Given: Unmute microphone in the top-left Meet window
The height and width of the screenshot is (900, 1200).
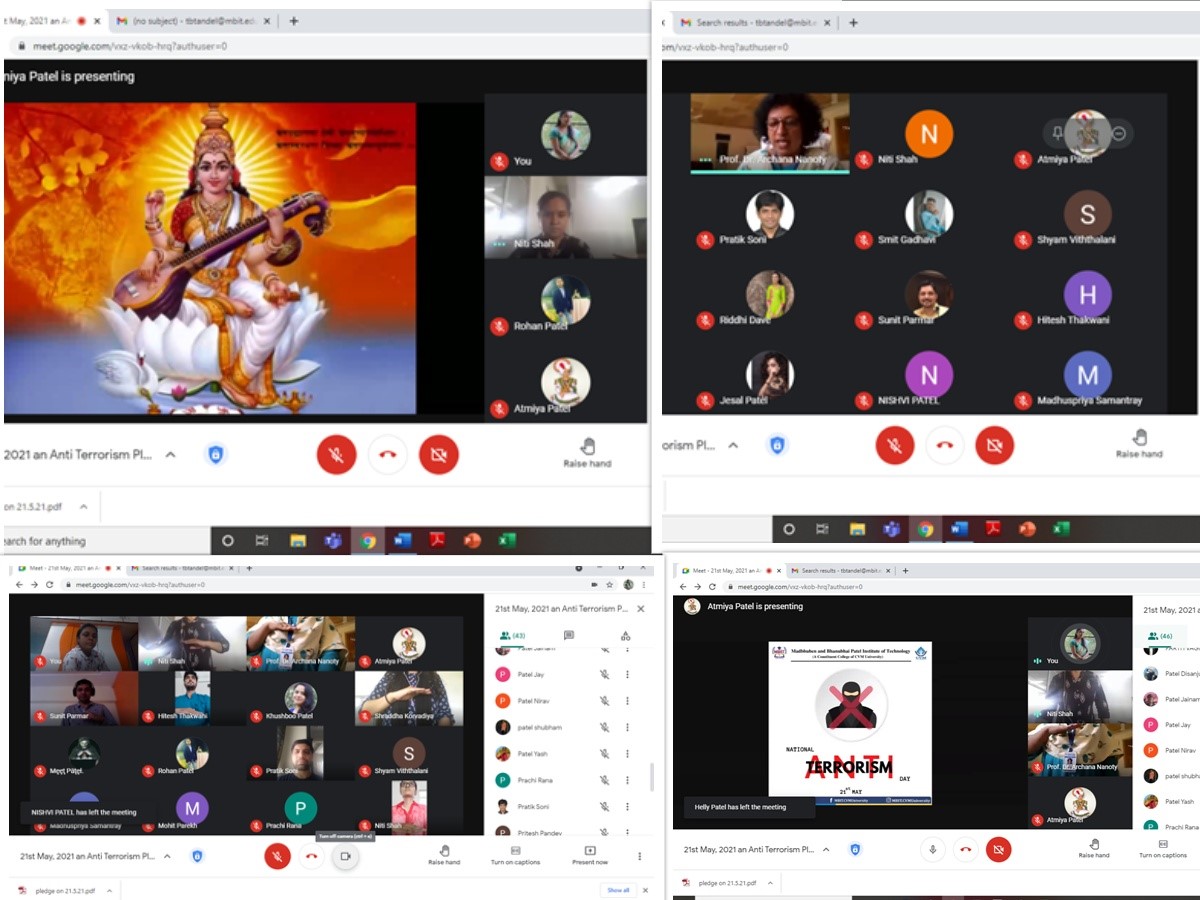Looking at the screenshot, I should (x=337, y=454).
